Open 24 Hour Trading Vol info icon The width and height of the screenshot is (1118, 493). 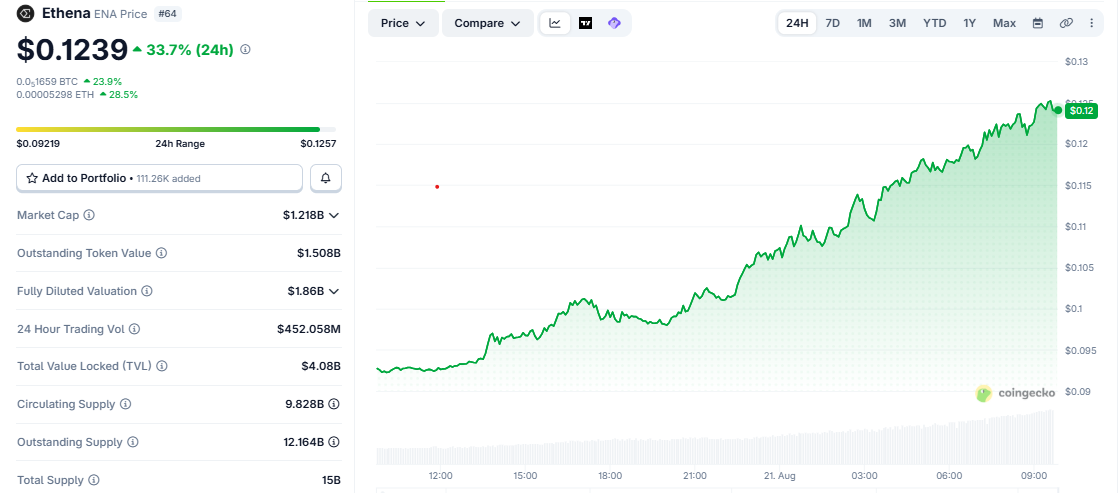(135, 330)
